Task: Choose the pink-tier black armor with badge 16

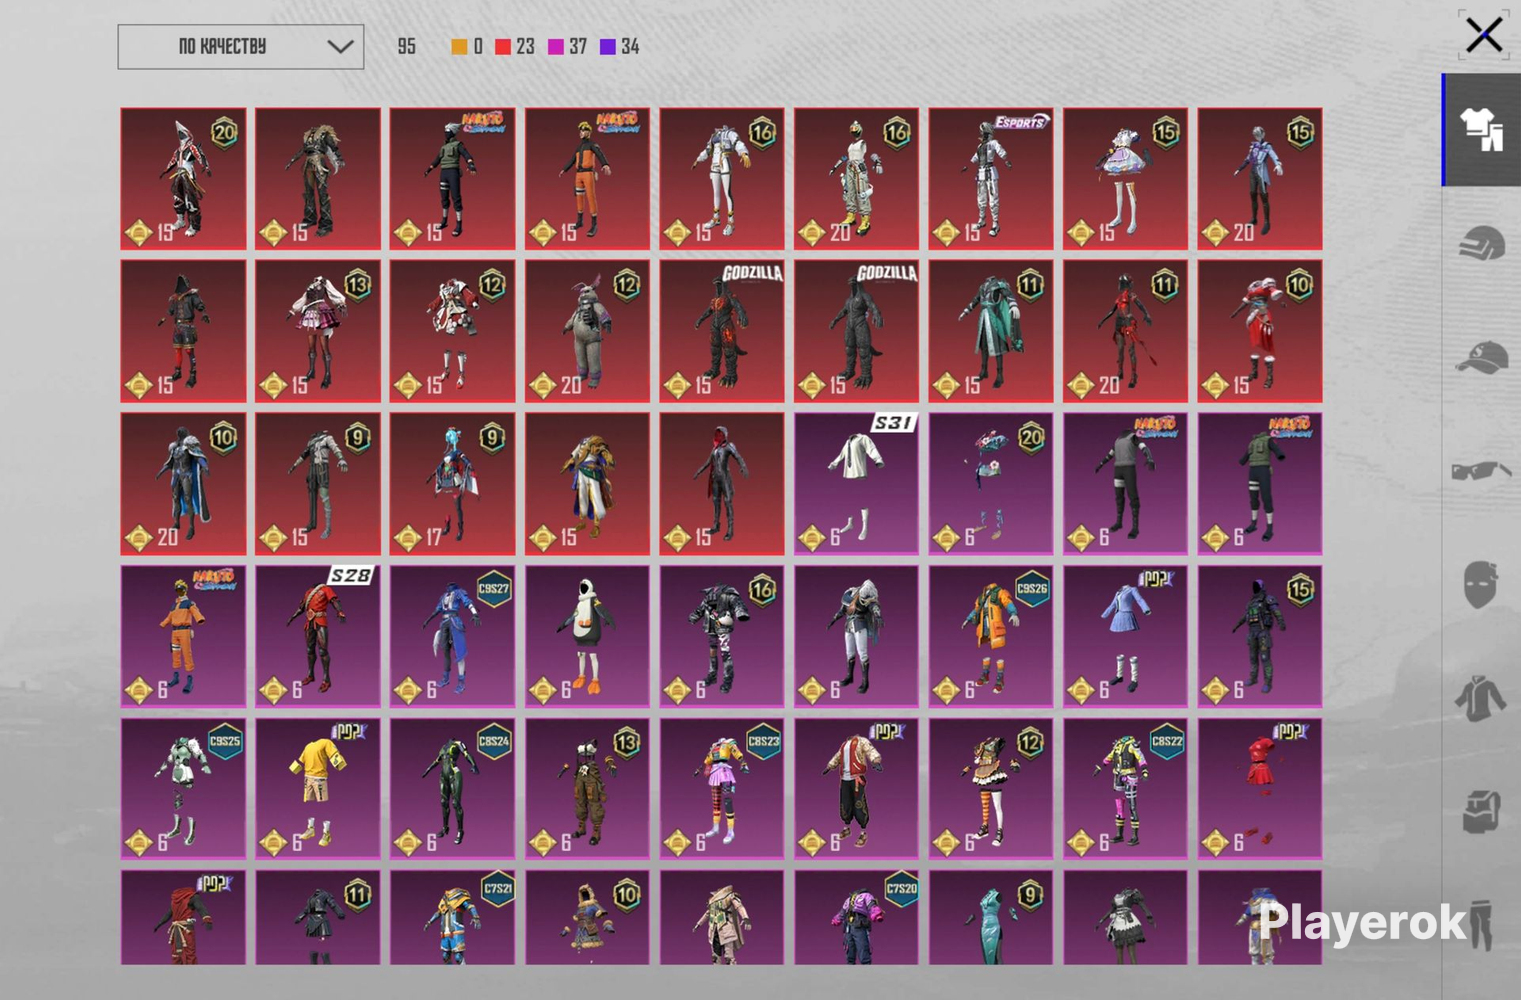Action: (x=722, y=636)
